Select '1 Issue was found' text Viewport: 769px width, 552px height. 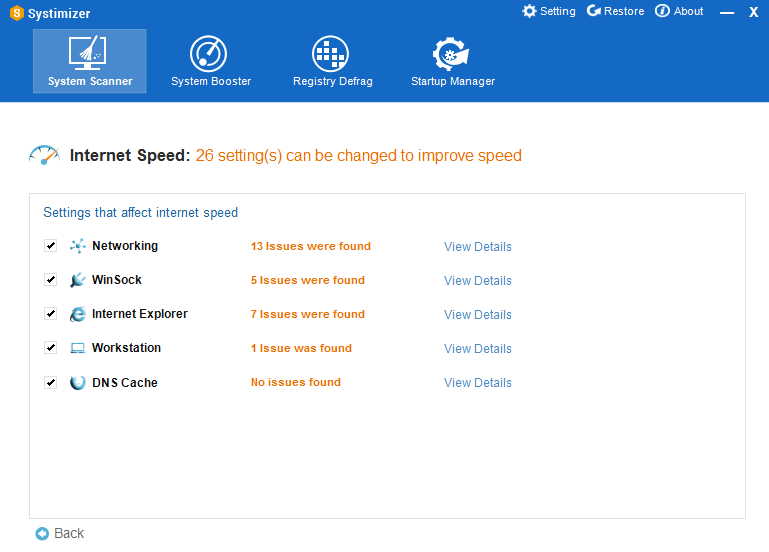(x=302, y=348)
